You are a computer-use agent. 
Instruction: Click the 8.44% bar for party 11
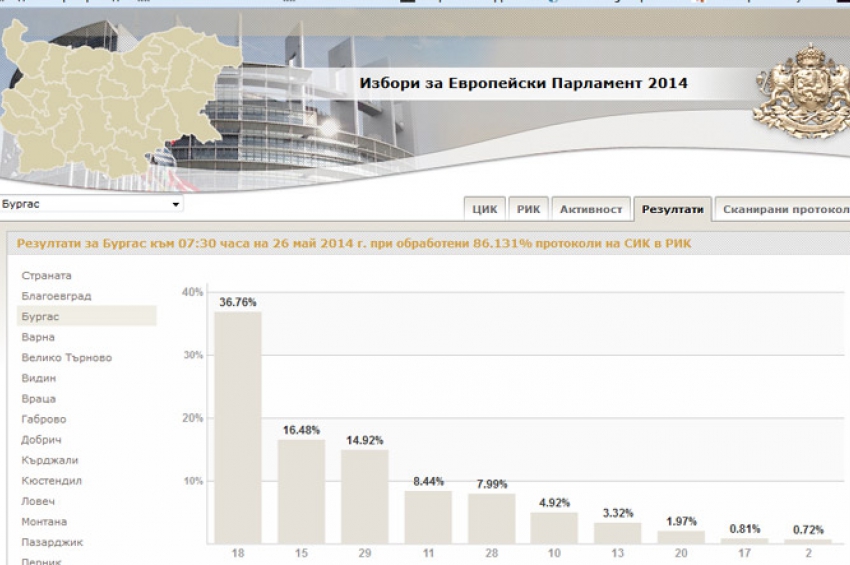[x=428, y=516]
